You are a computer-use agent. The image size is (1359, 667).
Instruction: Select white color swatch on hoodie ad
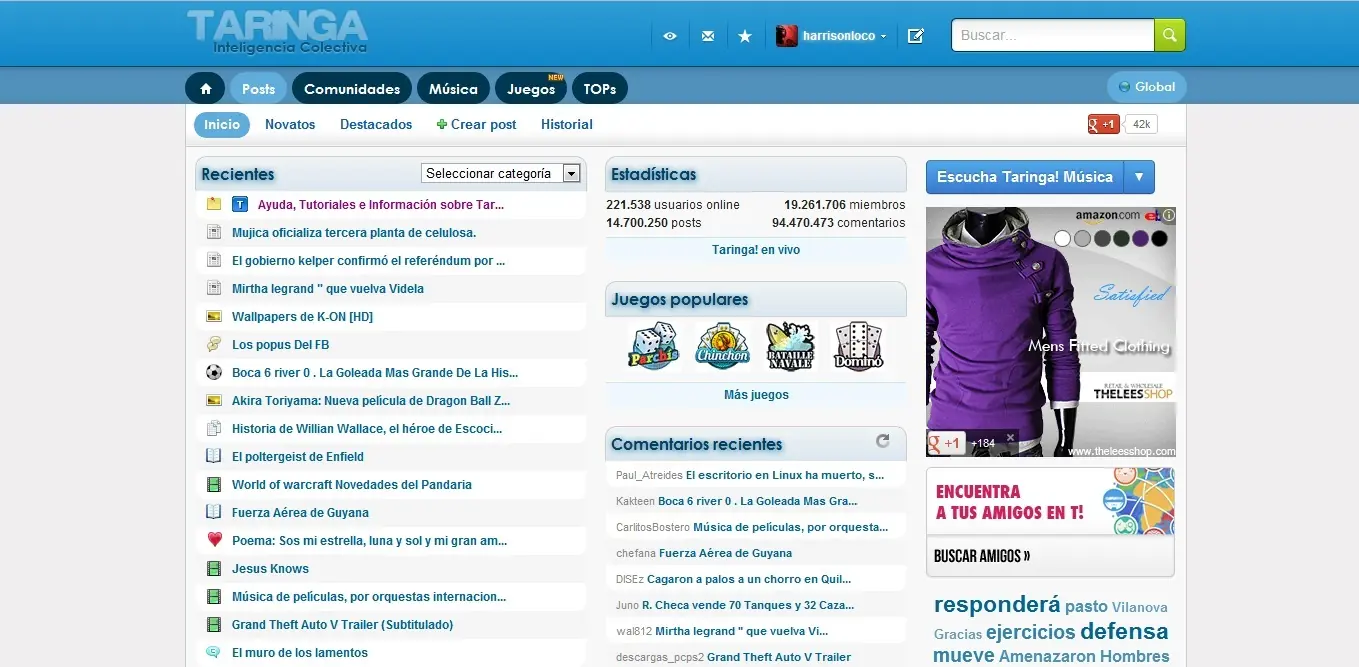tap(1063, 238)
